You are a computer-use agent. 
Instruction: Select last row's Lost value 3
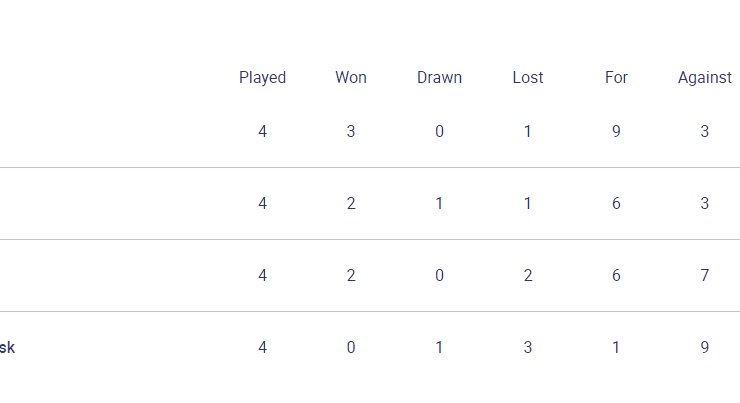point(528,348)
